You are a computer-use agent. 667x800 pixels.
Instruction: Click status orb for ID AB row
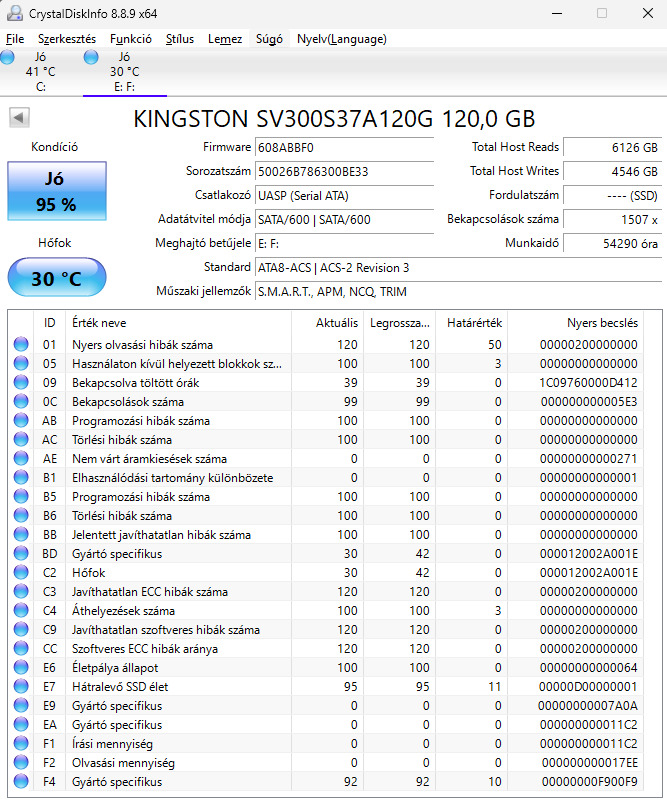(21, 420)
